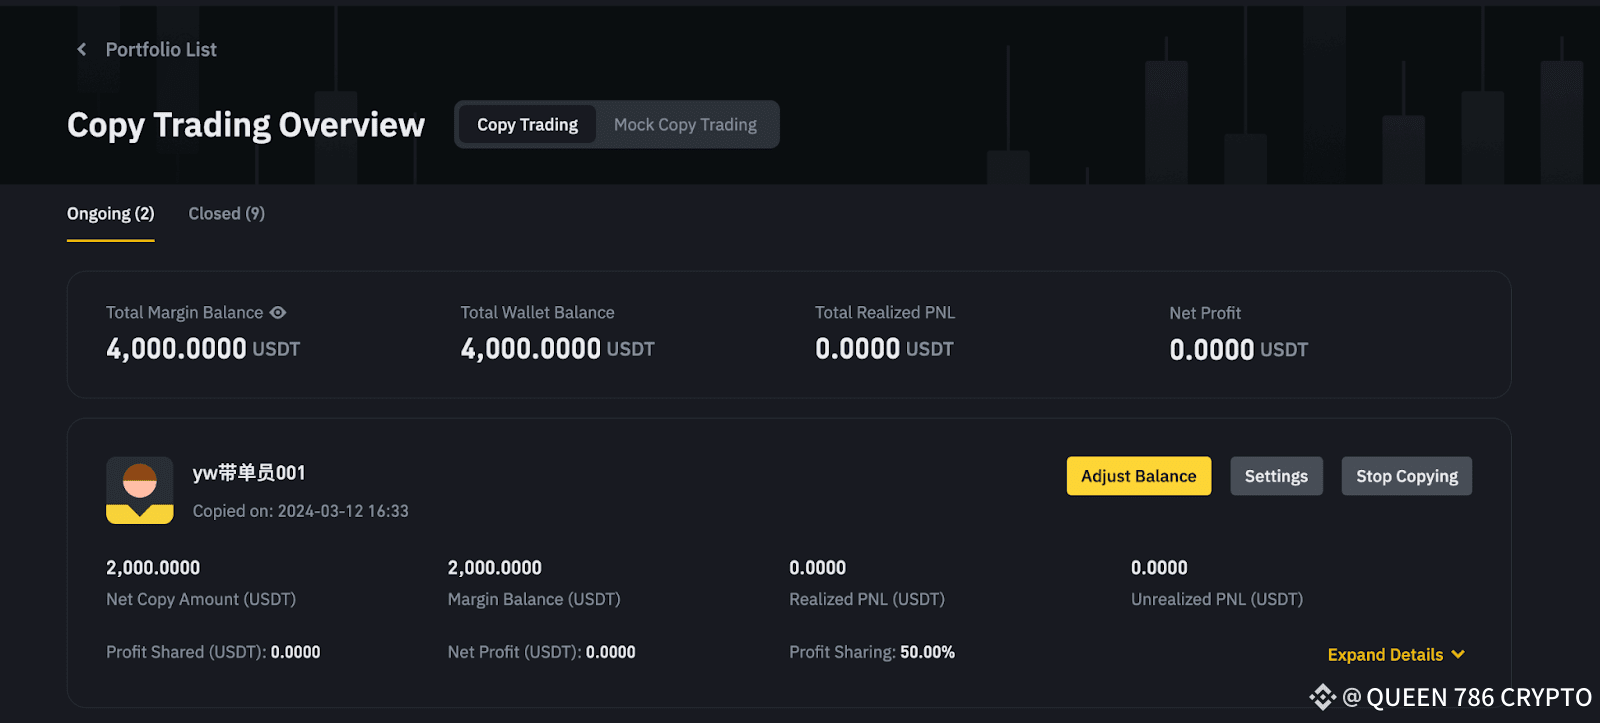Switch to Mock Copy Trading mode
Viewport: 1600px width, 723px height.
pos(685,125)
